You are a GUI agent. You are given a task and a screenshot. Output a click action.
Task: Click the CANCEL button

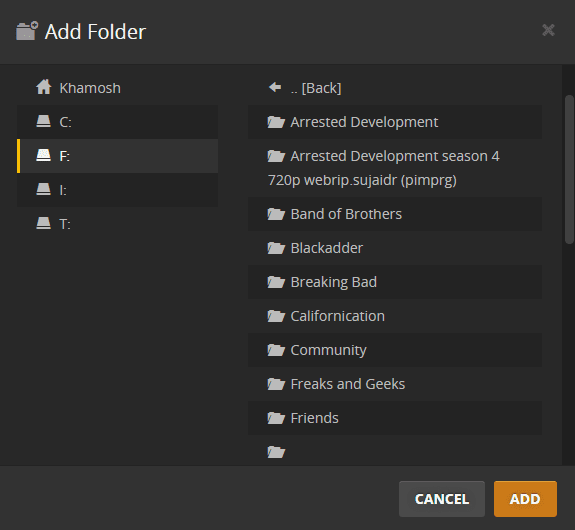[x=442, y=499]
